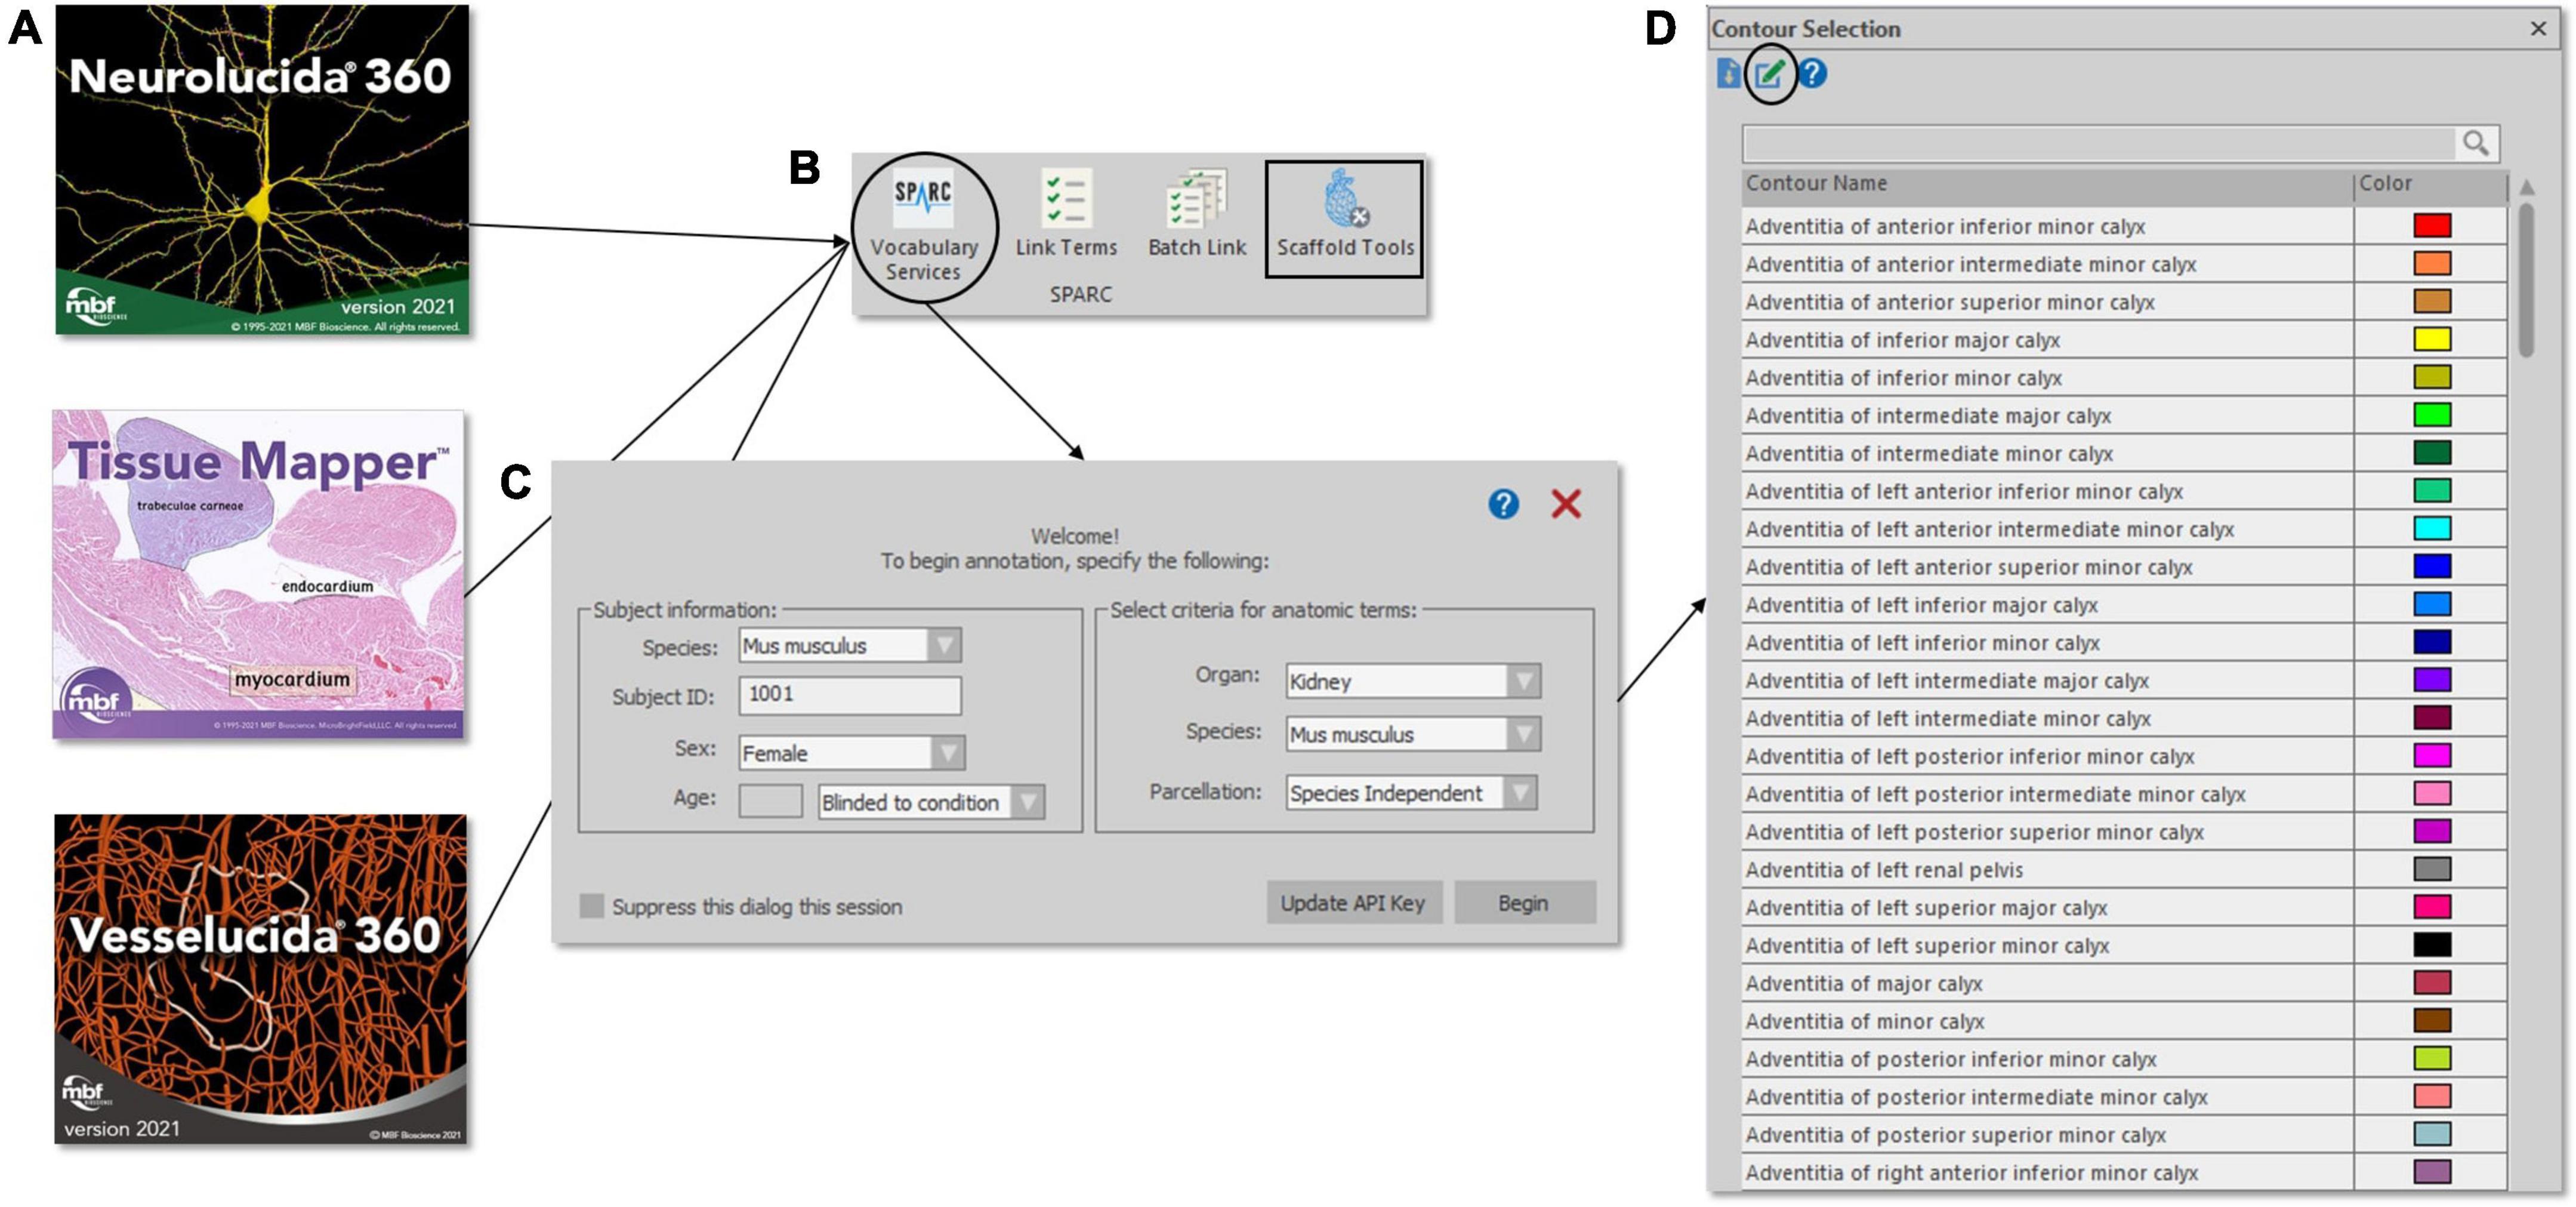Click the Neurolucida 360 splash image
Image resolution: width=2576 pixels, height=1207 pixels.
(x=262, y=169)
